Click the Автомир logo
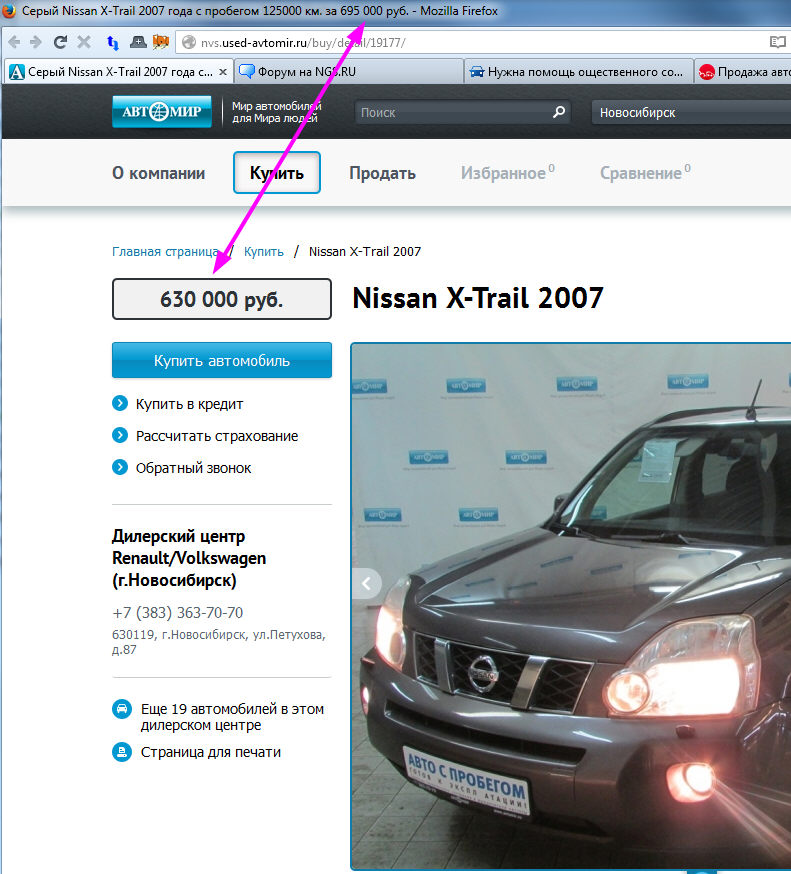Screen dimensions: 791x874 161,112
